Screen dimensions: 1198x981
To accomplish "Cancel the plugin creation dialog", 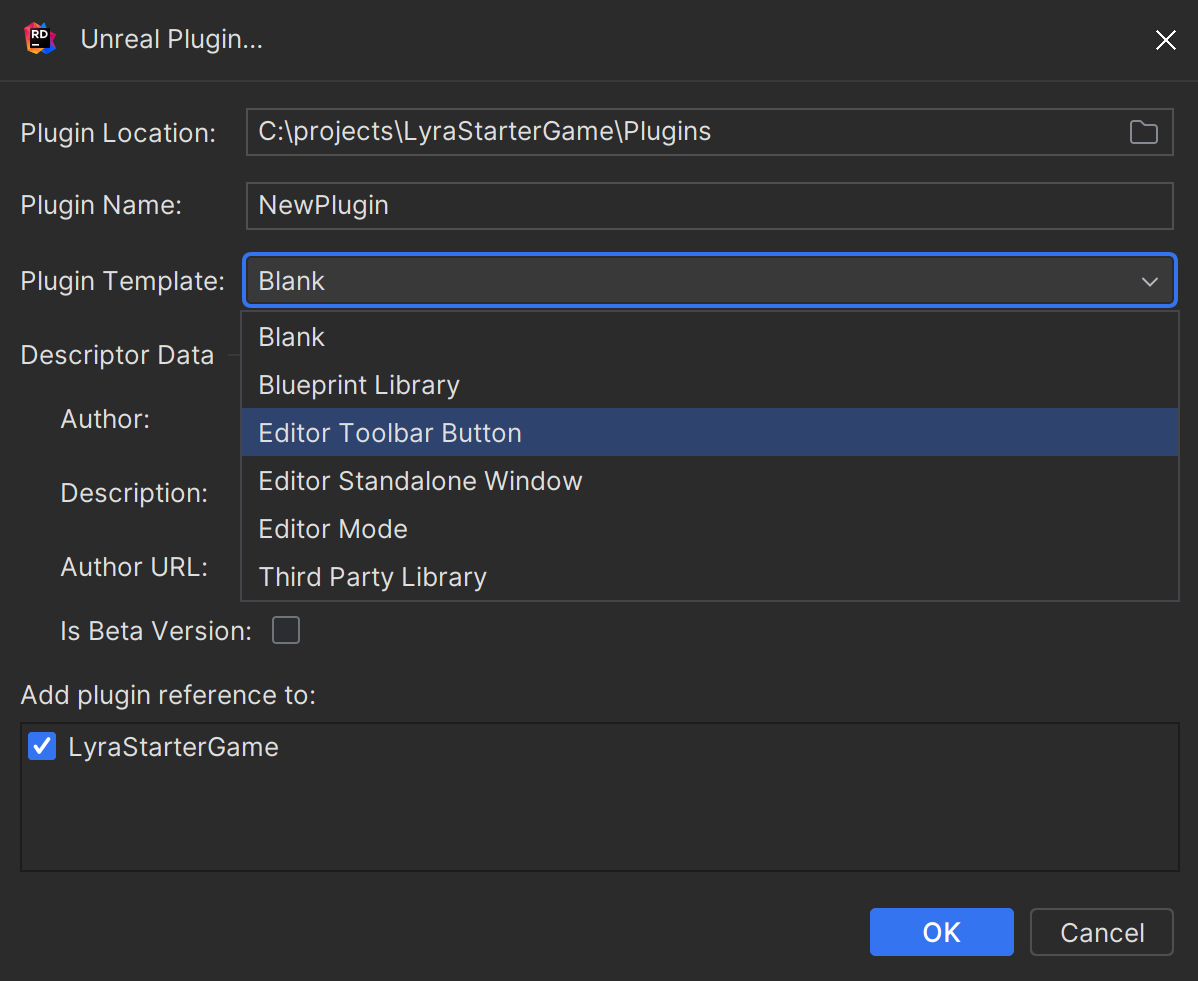I will (1101, 931).
